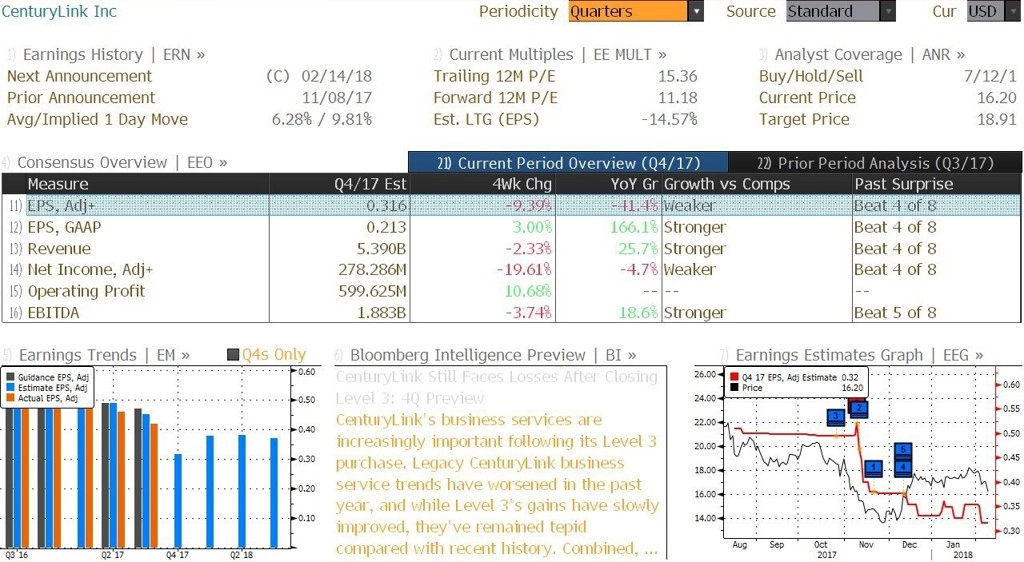Click event marker 4 on estimates graph

pyautogui.click(x=903, y=467)
